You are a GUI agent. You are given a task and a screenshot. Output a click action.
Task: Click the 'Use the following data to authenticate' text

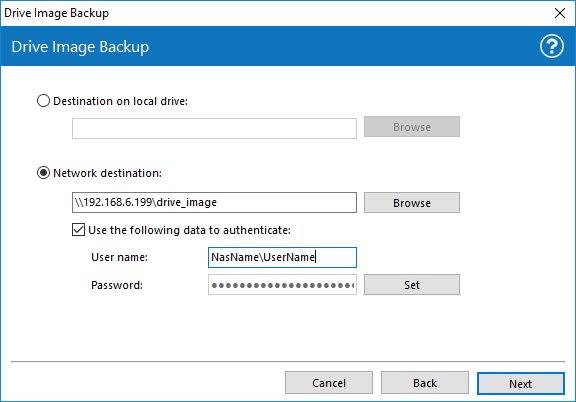click(189, 230)
